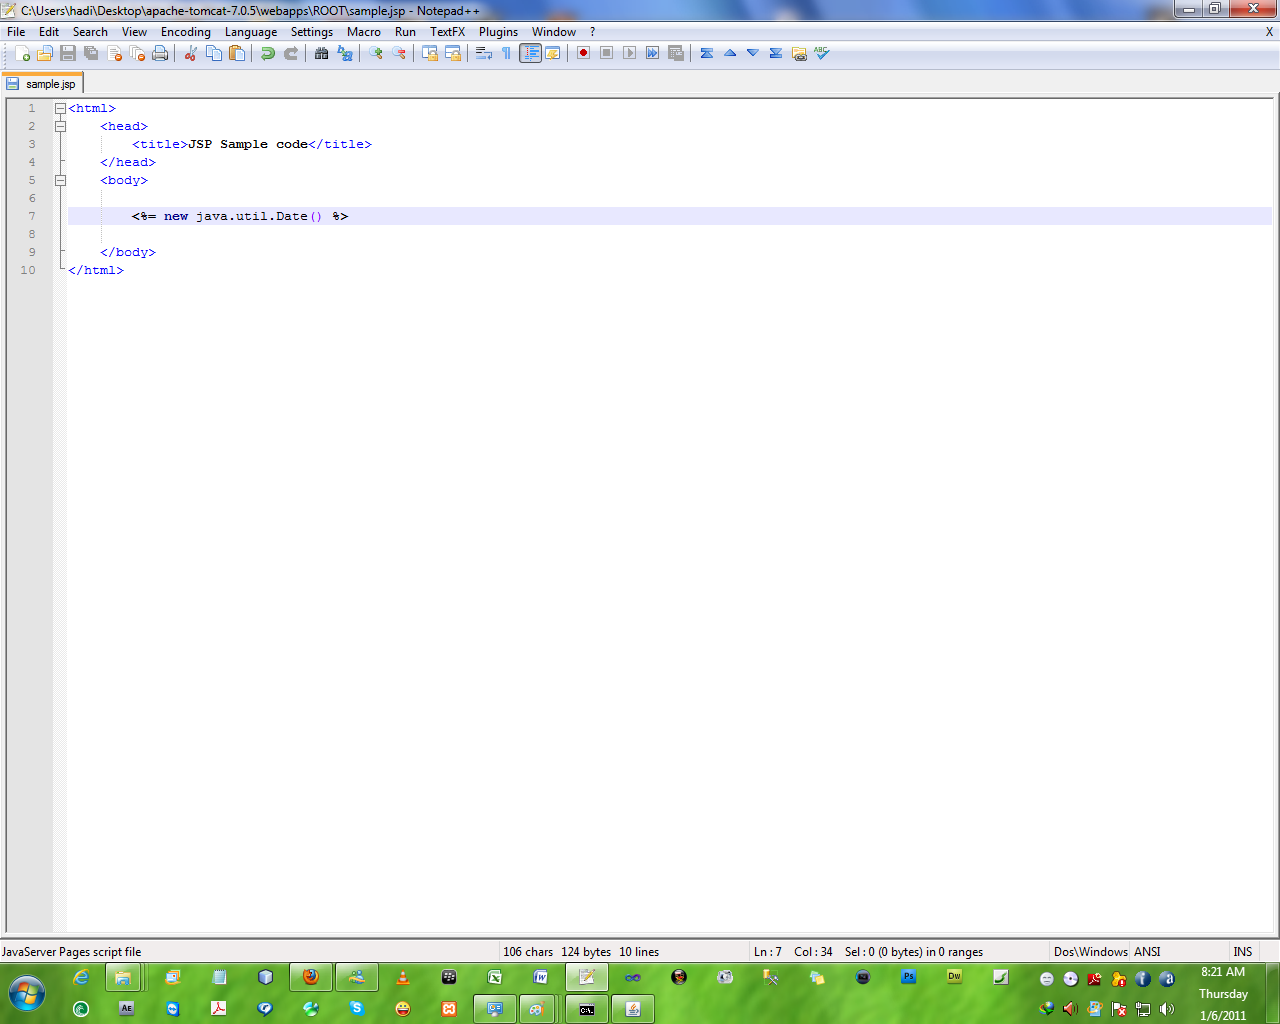
Task: Run macro multiple times icon
Action: (653, 53)
